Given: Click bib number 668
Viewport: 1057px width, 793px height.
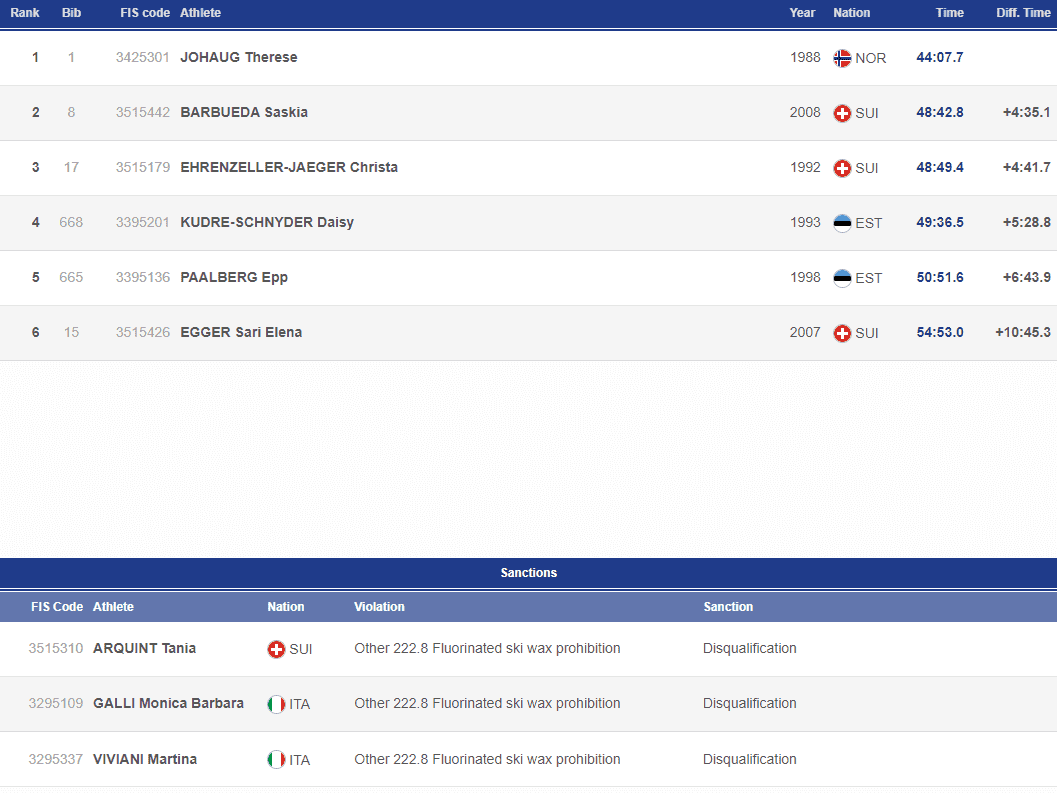Looking at the screenshot, I should point(71,223).
